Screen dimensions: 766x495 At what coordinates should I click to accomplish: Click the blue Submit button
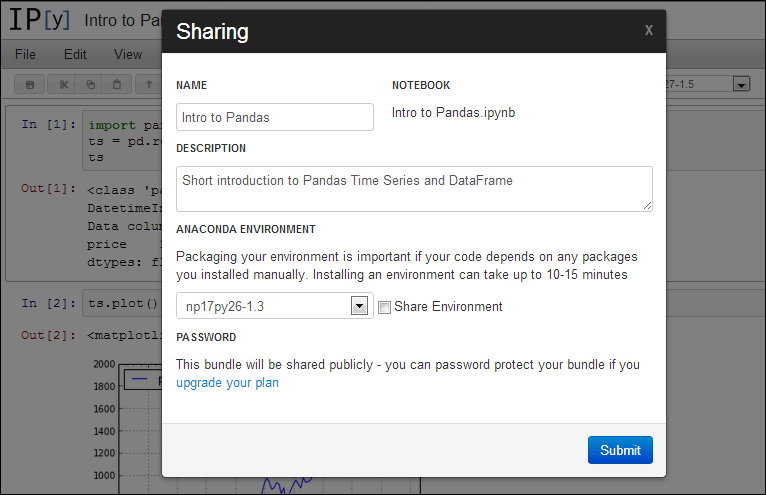[620, 450]
